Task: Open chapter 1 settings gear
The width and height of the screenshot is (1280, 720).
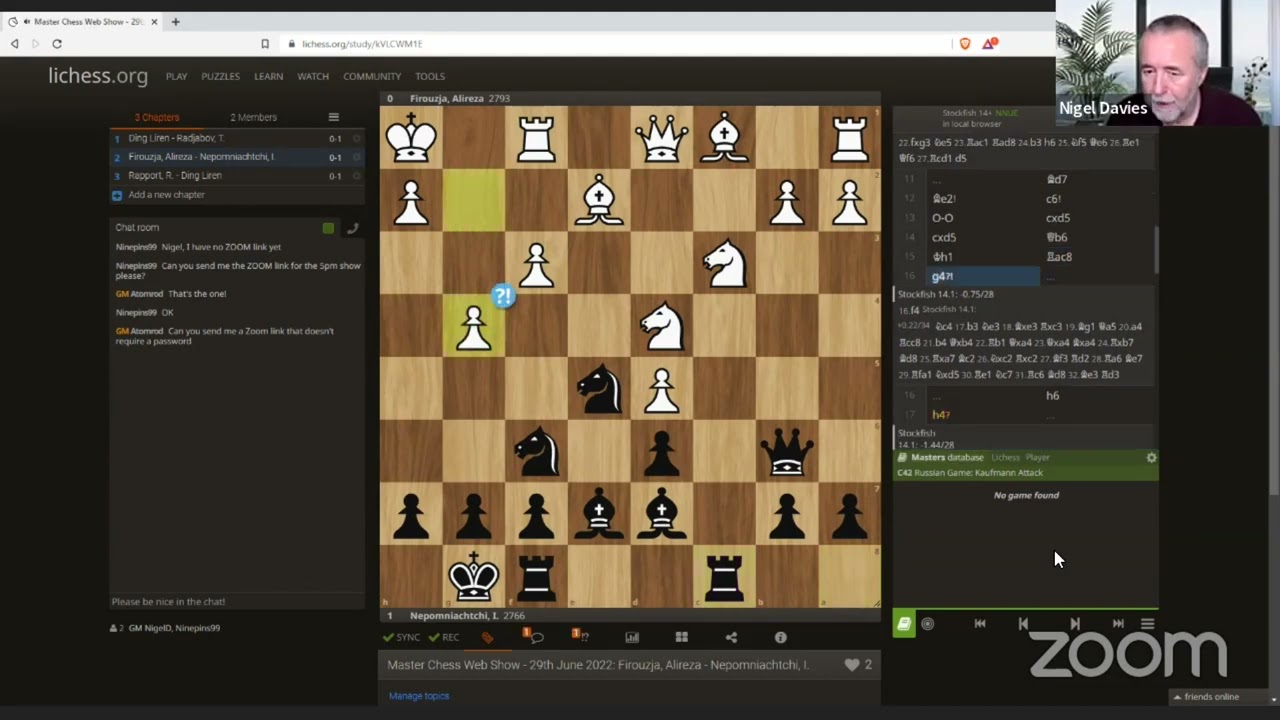Action: [x=356, y=138]
